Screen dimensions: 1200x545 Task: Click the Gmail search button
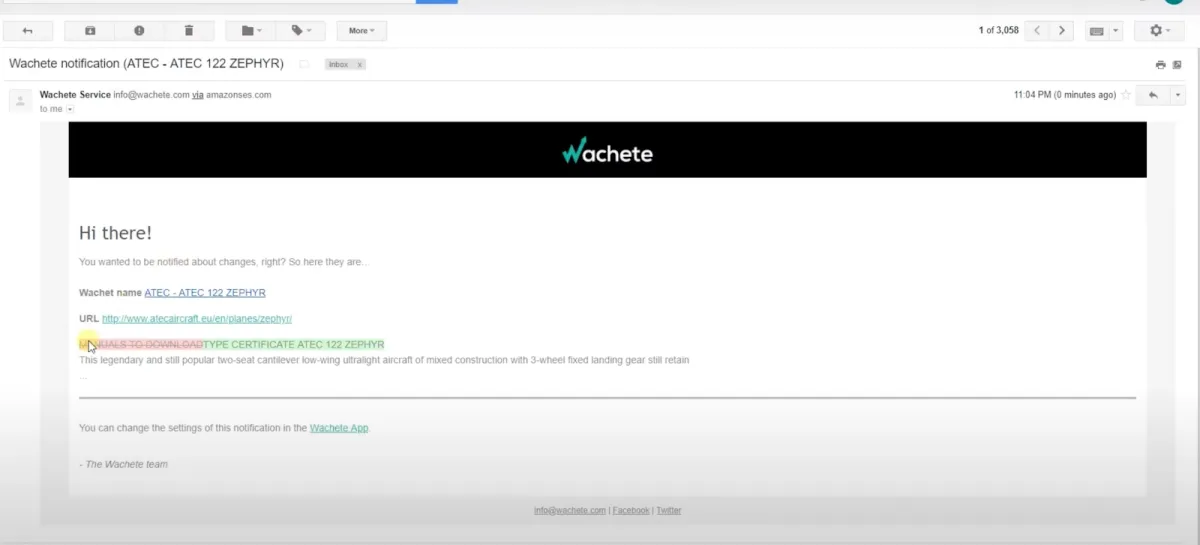(x=436, y=1)
